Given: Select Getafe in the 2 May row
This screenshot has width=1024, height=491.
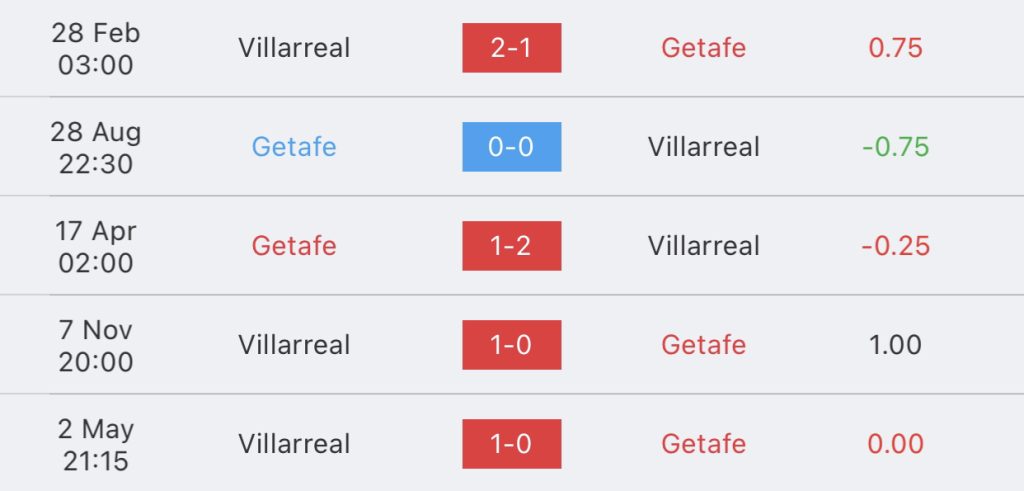Looking at the screenshot, I should 703,444.
